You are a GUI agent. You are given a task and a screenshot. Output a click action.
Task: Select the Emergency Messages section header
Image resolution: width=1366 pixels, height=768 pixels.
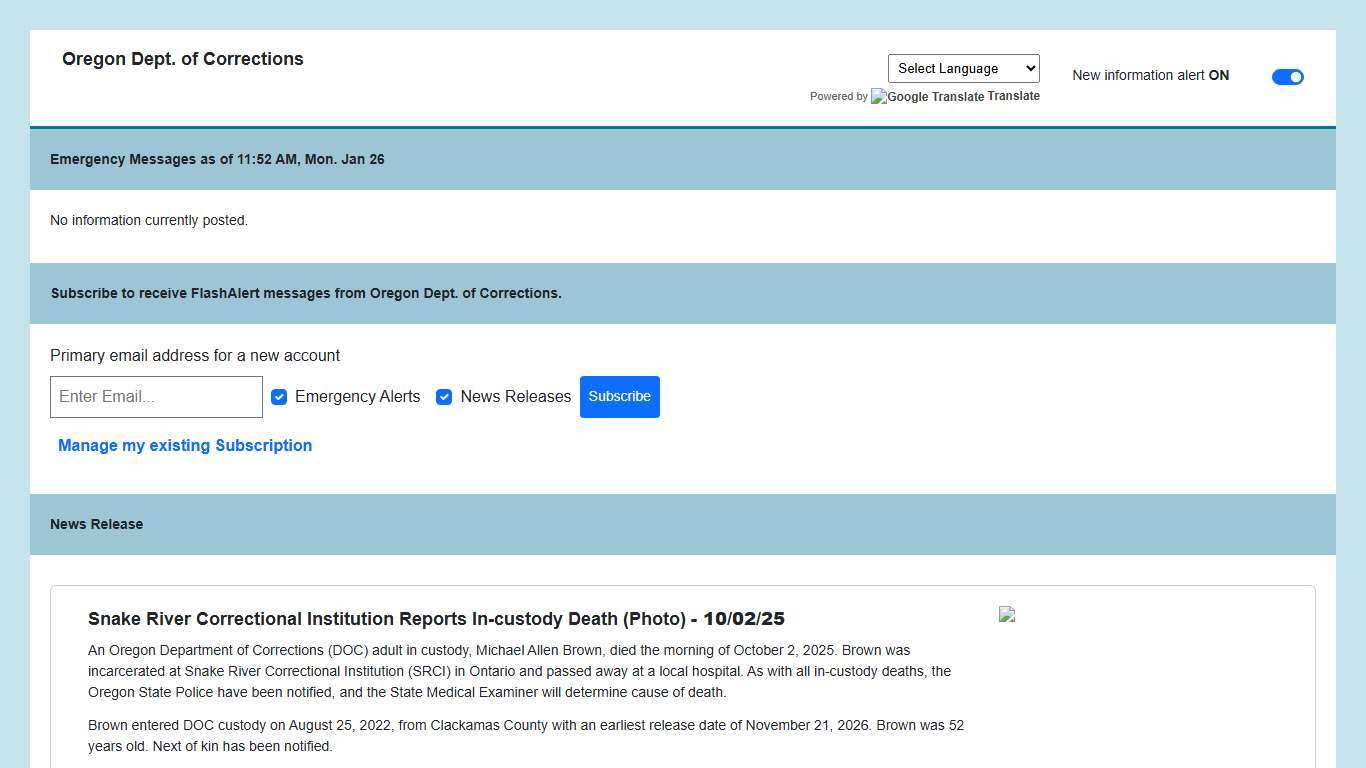[x=217, y=159]
